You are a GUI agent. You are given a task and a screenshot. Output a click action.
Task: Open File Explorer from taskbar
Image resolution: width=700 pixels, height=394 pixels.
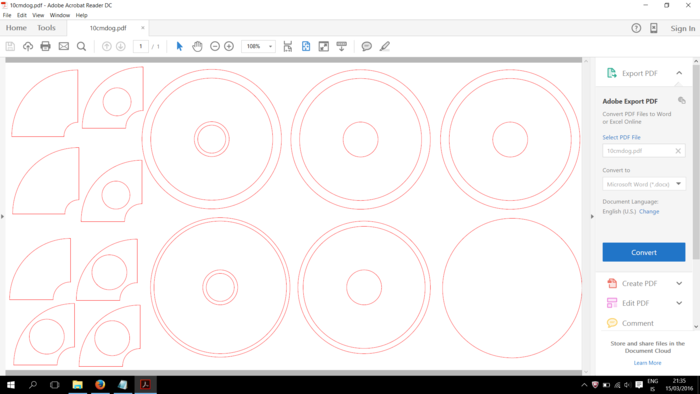[77, 385]
